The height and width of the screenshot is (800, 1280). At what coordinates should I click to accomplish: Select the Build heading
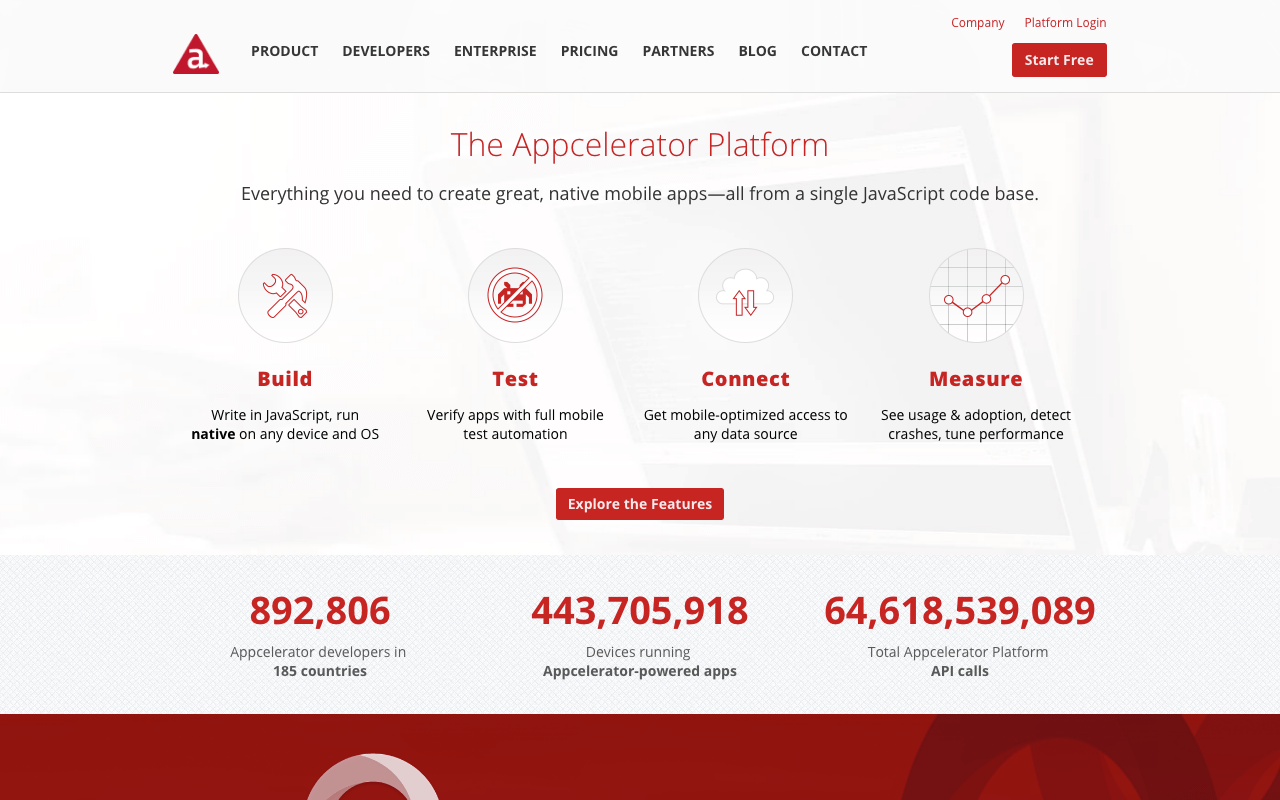tap(285, 379)
